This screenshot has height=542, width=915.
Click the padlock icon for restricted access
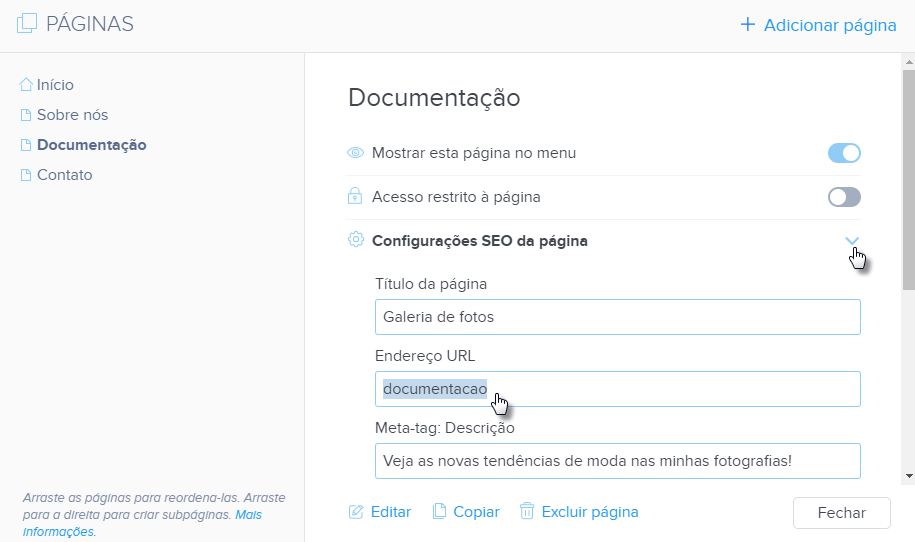355,197
